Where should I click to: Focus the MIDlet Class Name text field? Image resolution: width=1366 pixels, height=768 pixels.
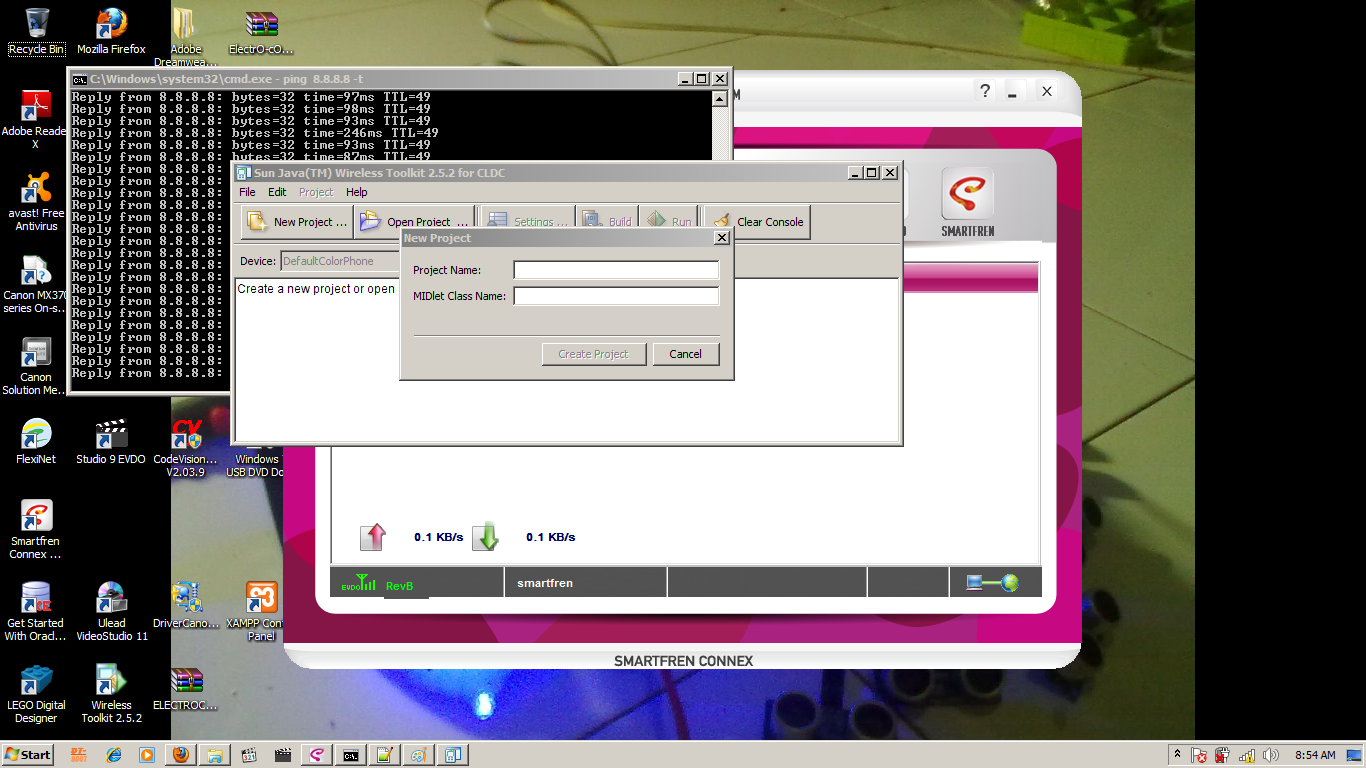pos(616,296)
